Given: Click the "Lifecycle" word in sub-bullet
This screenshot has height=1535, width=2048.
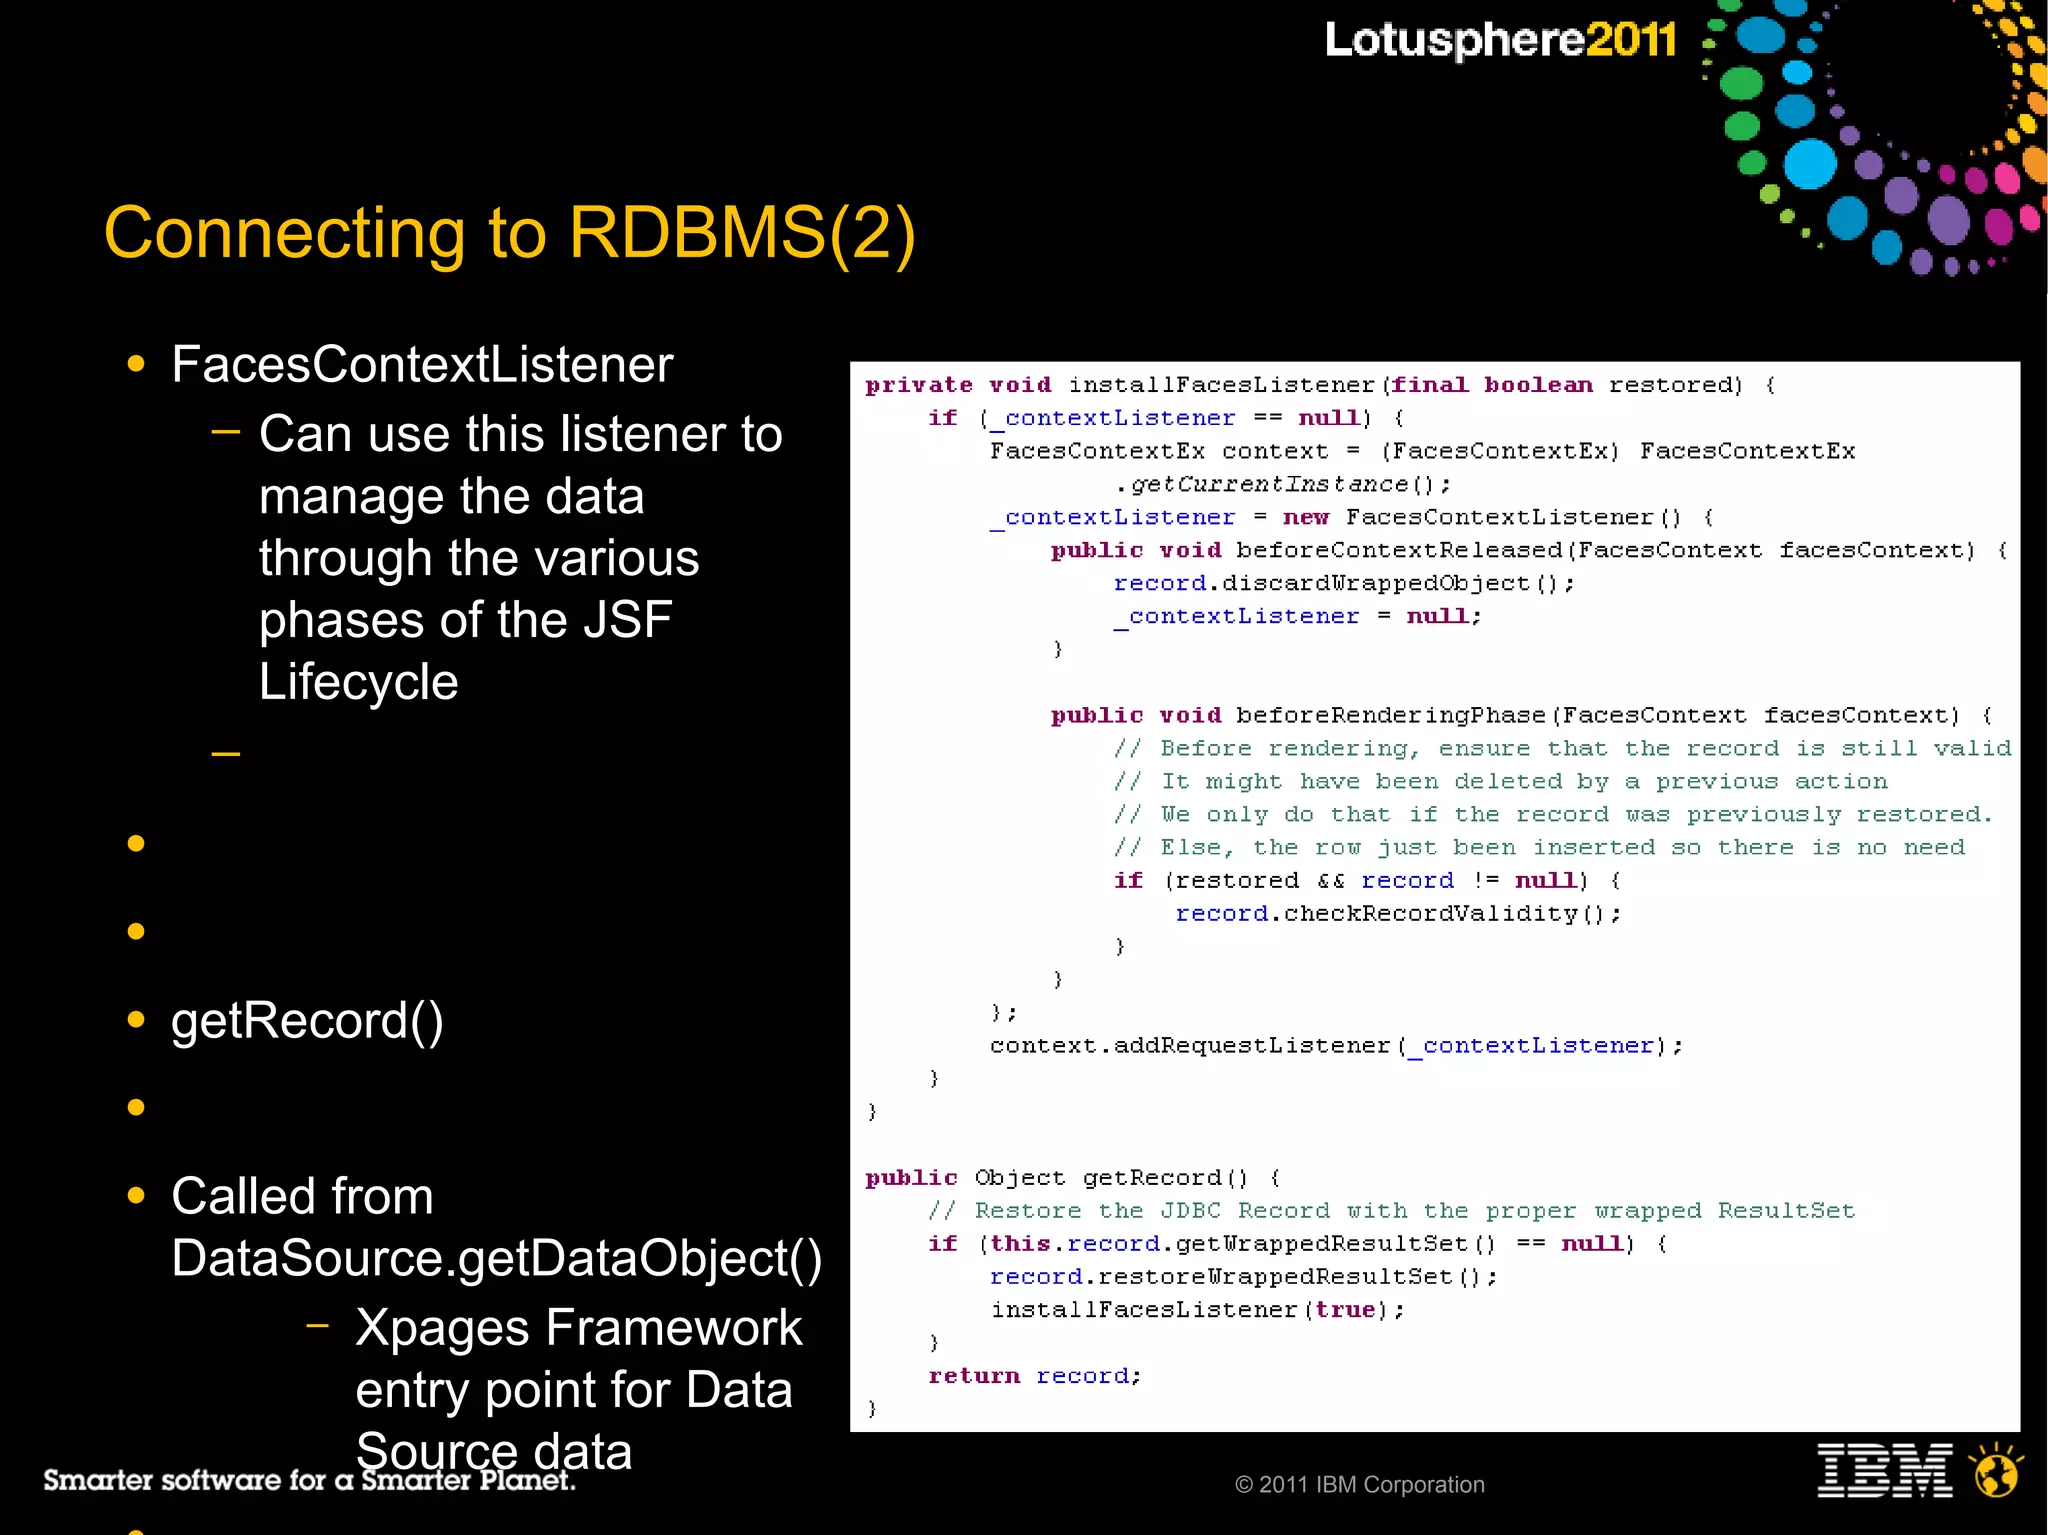Looking at the screenshot, I should [x=358, y=682].
